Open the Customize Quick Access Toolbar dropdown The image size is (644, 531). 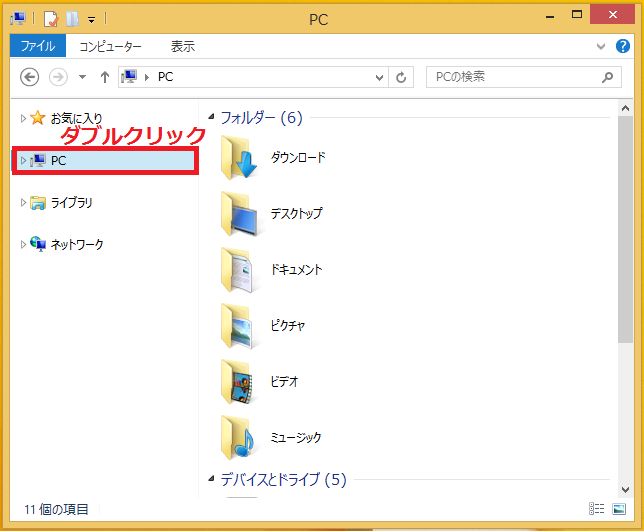[x=91, y=19]
